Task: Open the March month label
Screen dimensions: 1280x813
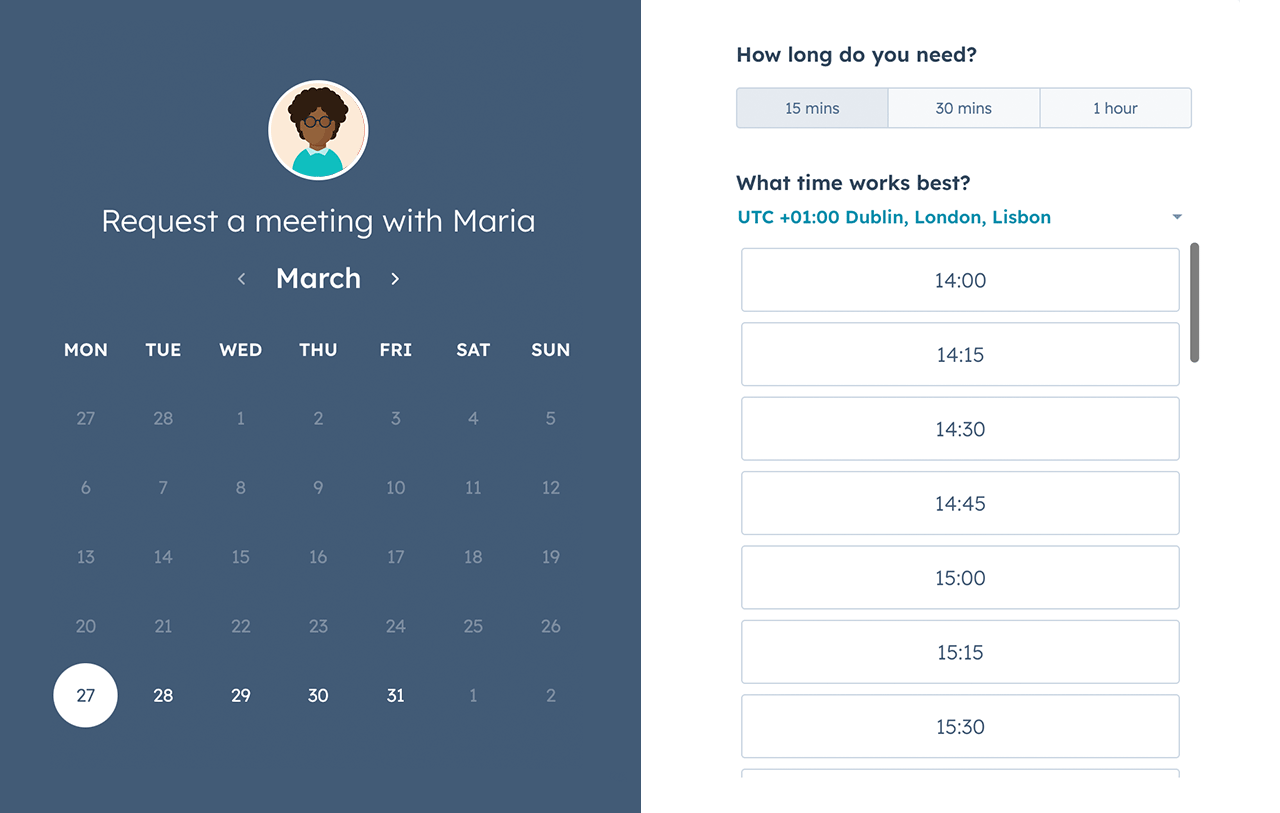Action: point(318,278)
